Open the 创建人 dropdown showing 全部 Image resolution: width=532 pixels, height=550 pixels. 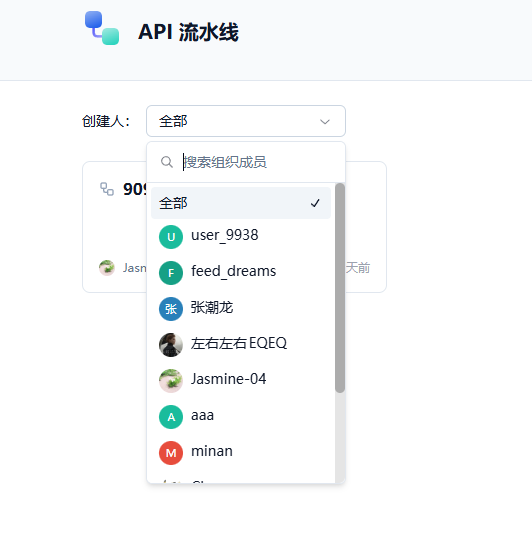(x=246, y=121)
